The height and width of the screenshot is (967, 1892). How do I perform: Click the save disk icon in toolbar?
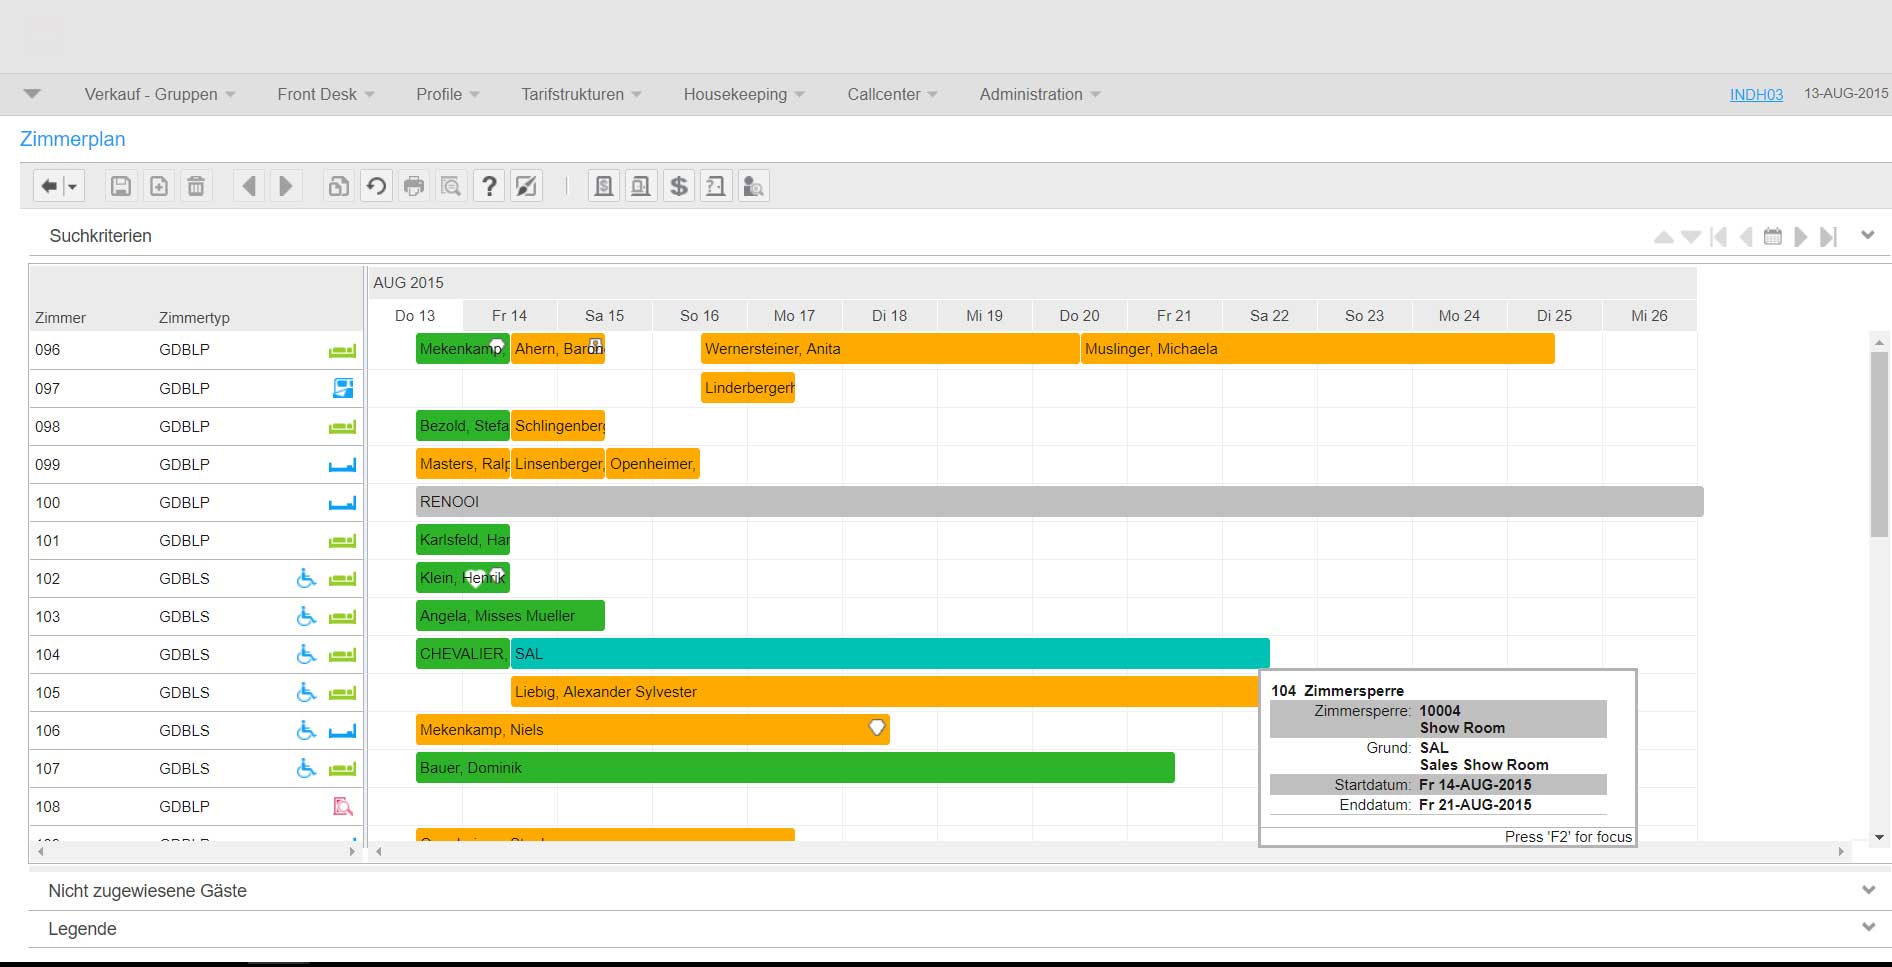(121, 186)
